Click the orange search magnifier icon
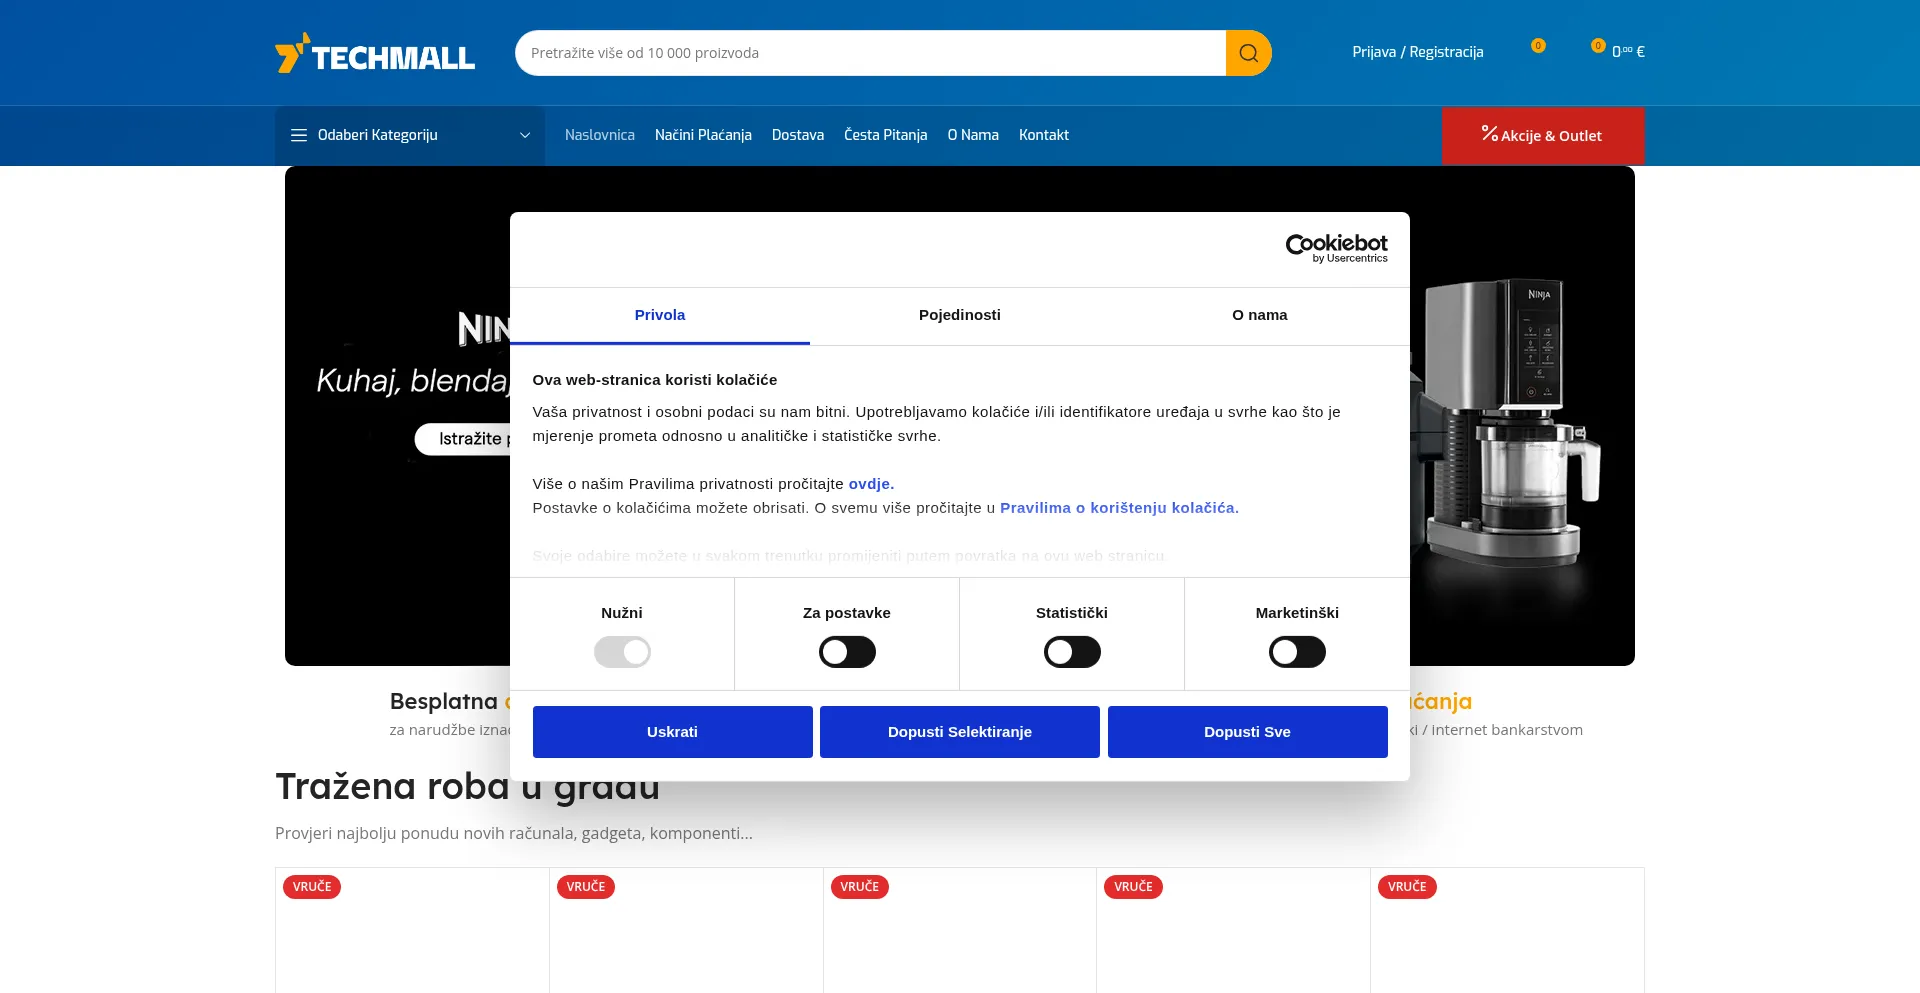The height and width of the screenshot is (993, 1920). (x=1248, y=53)
